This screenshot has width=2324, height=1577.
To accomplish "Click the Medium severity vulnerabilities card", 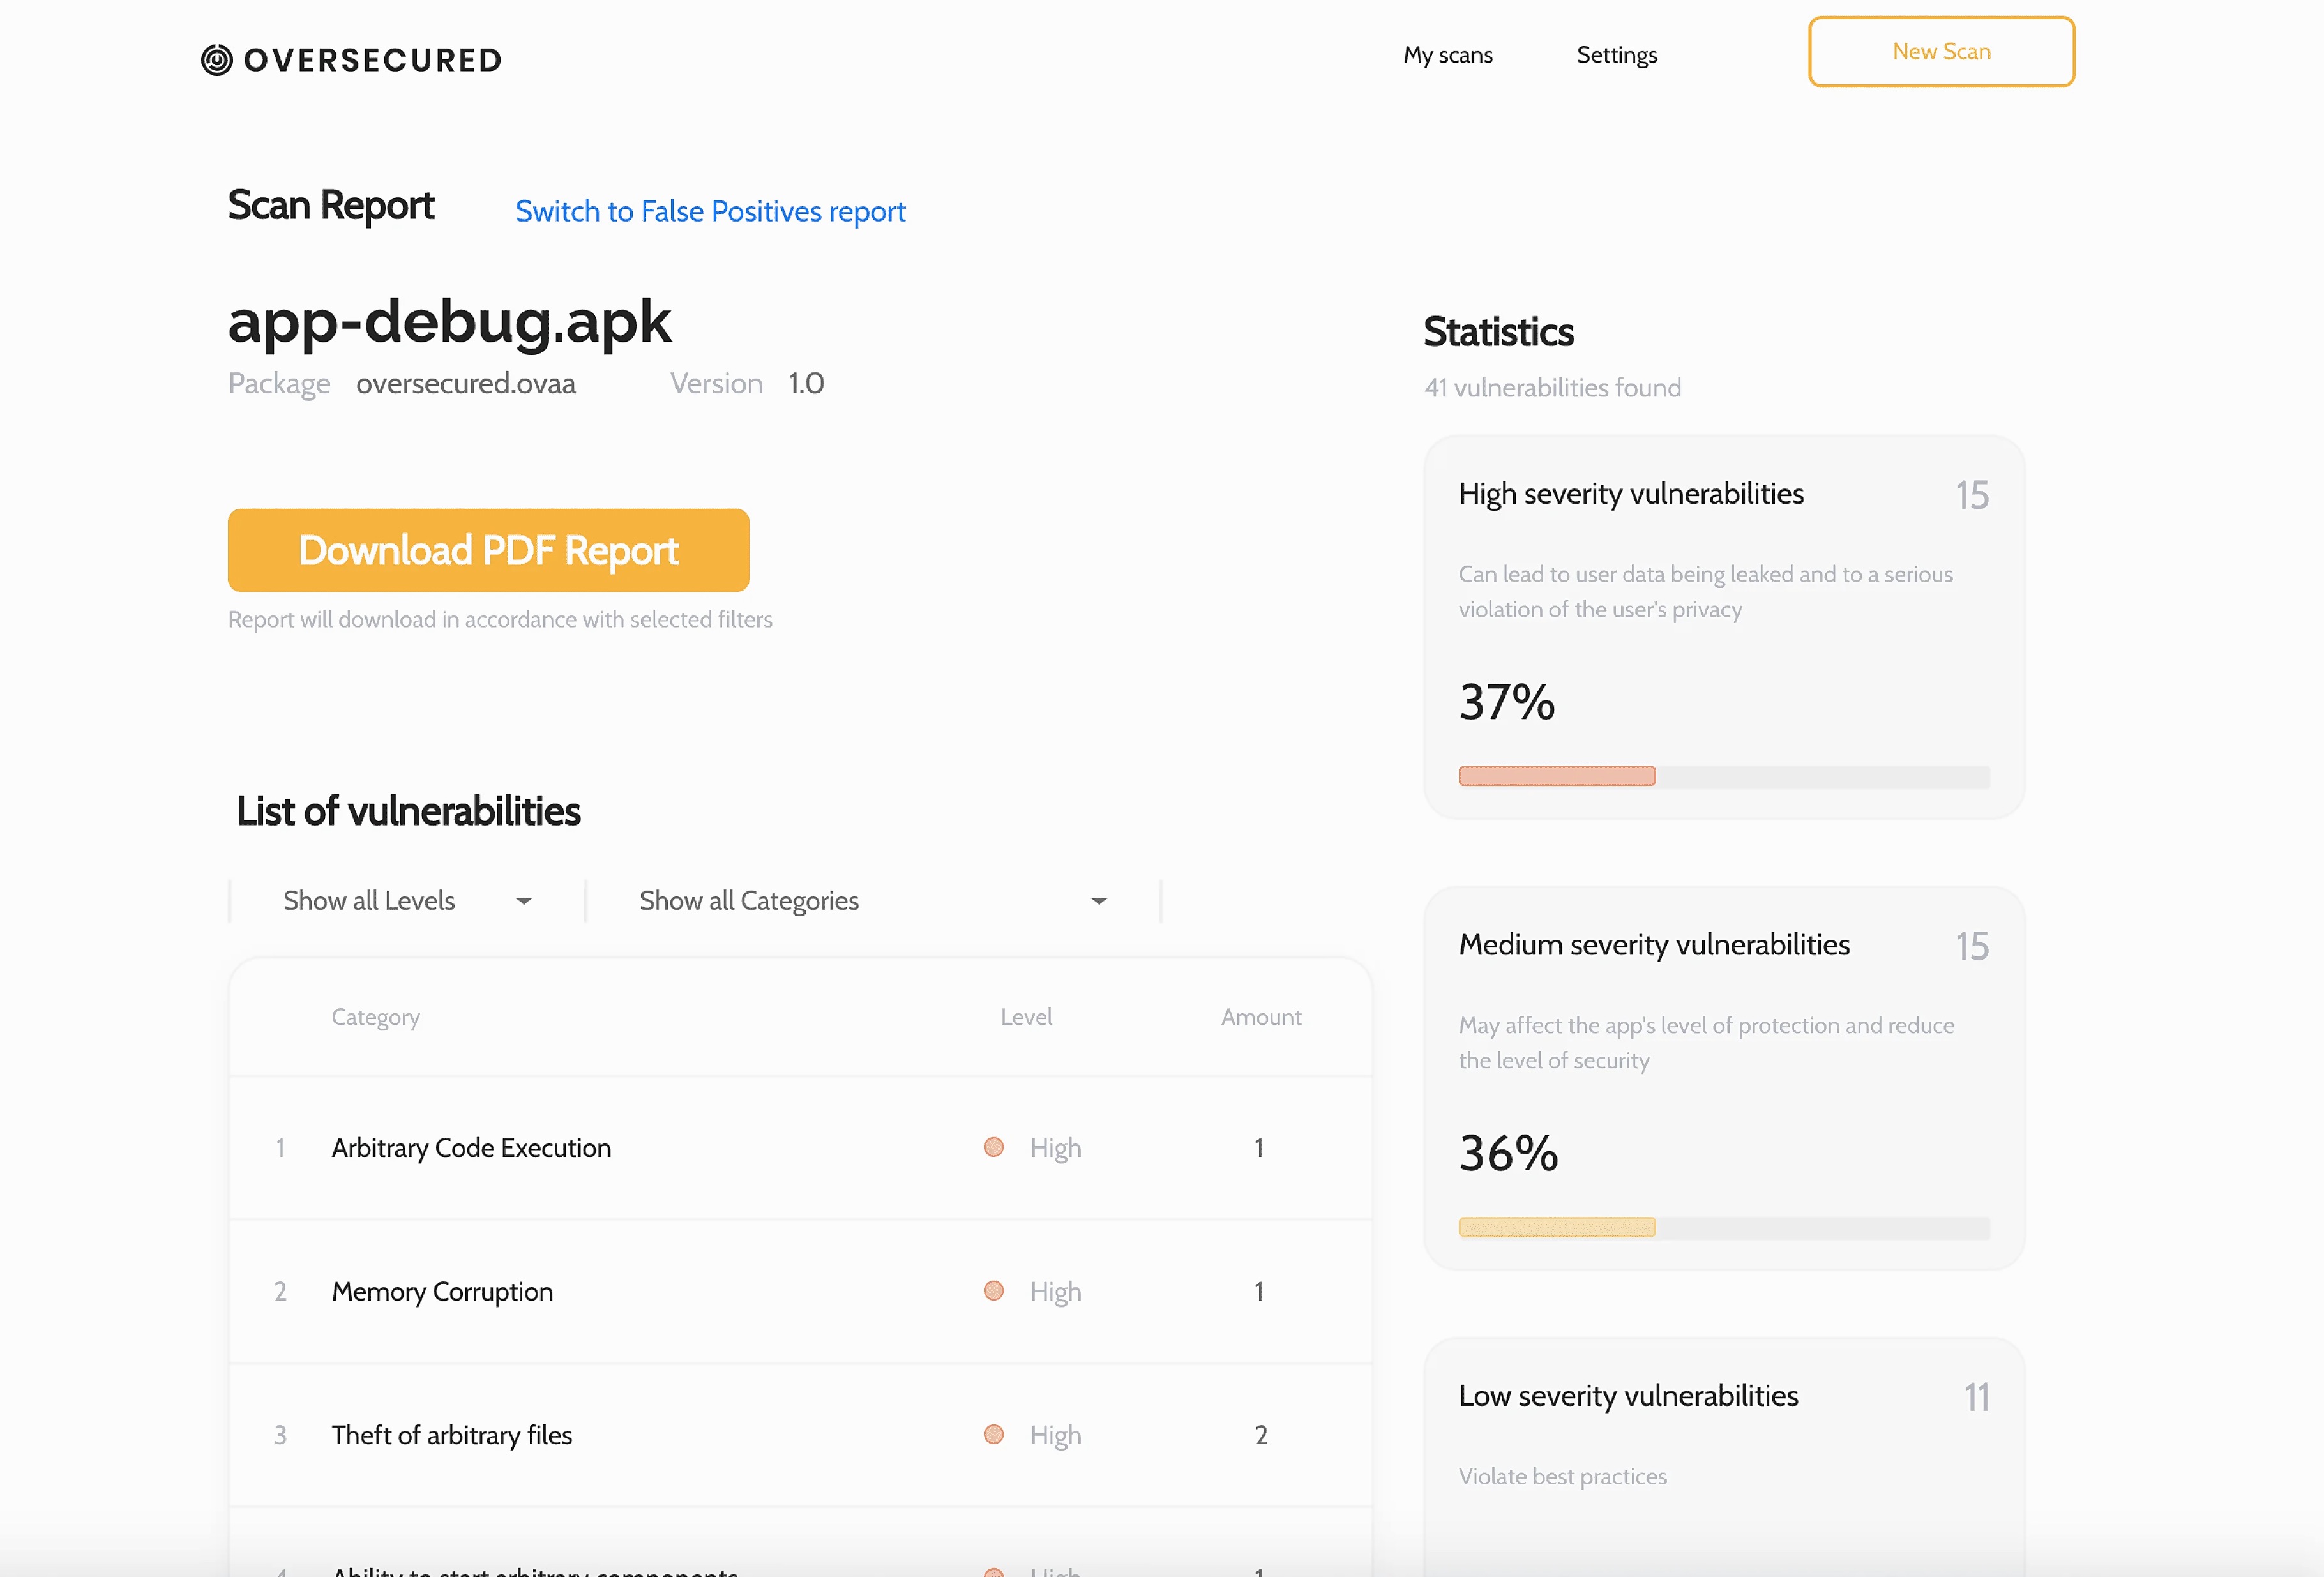I will [1723, 1078].
